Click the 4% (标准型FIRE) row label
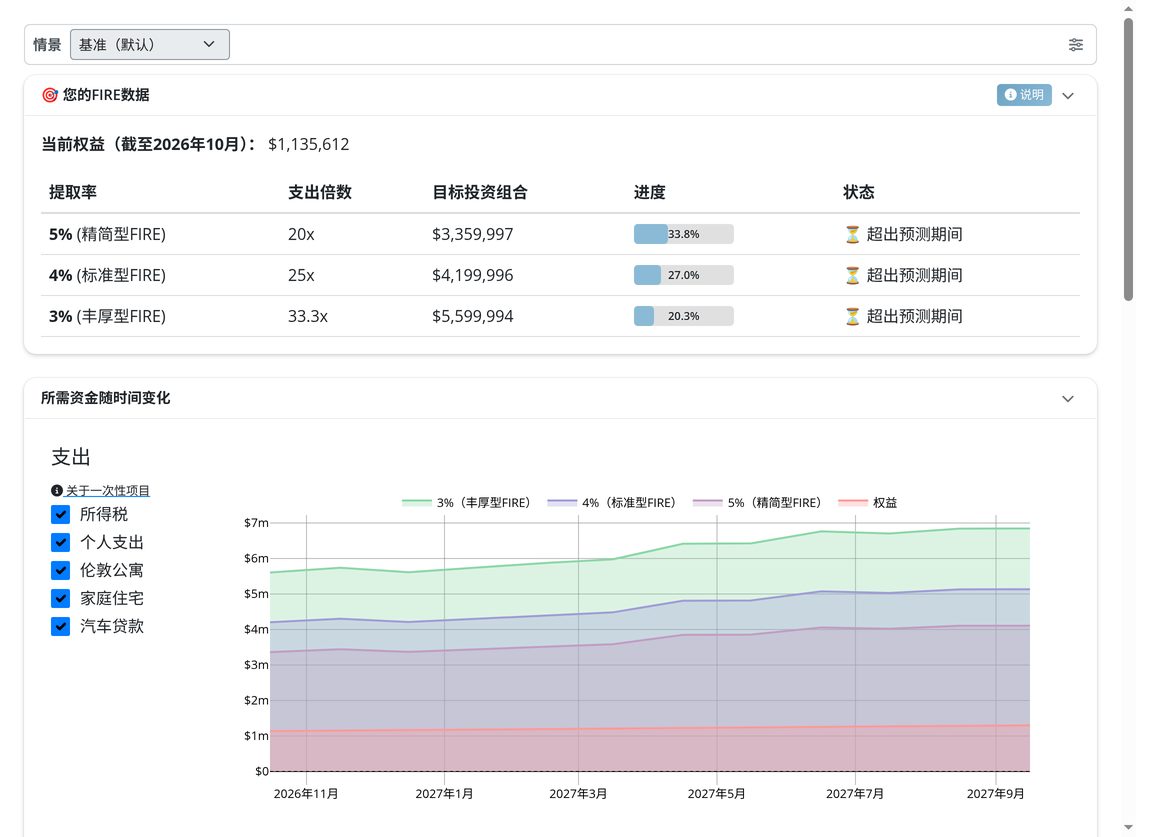This screenshot has height=837, width=1160. point(107,275)
